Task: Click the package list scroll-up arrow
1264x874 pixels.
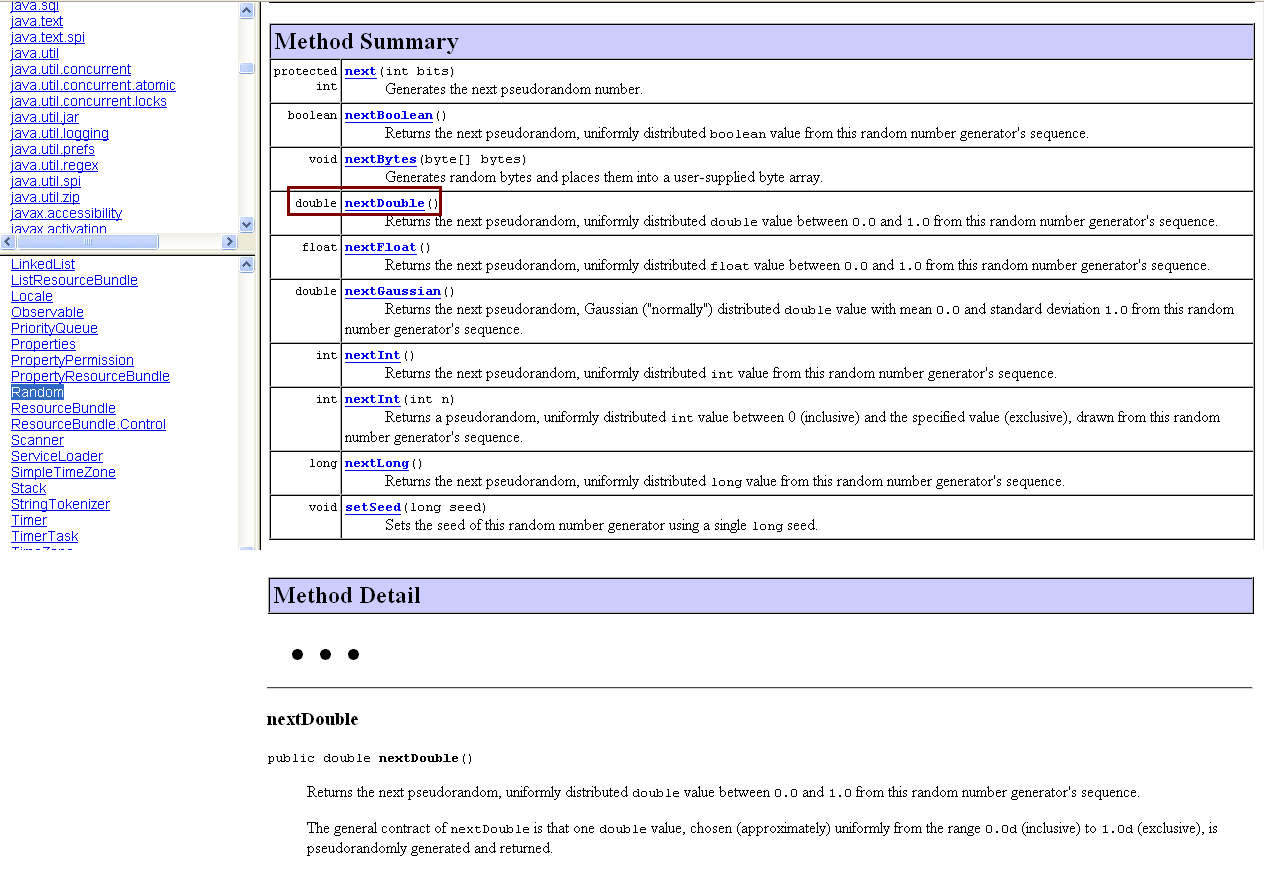Action: pyautogui.click(x=247, y=11)
